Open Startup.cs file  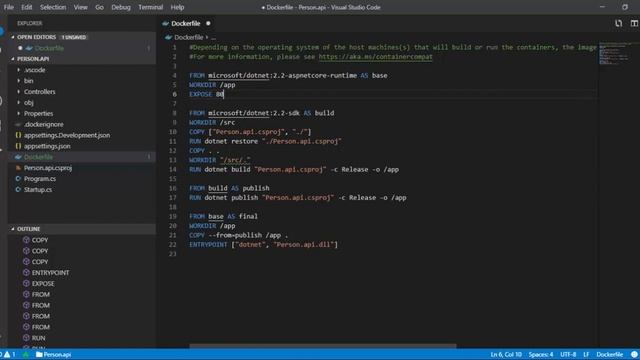[x=38, y=189]
